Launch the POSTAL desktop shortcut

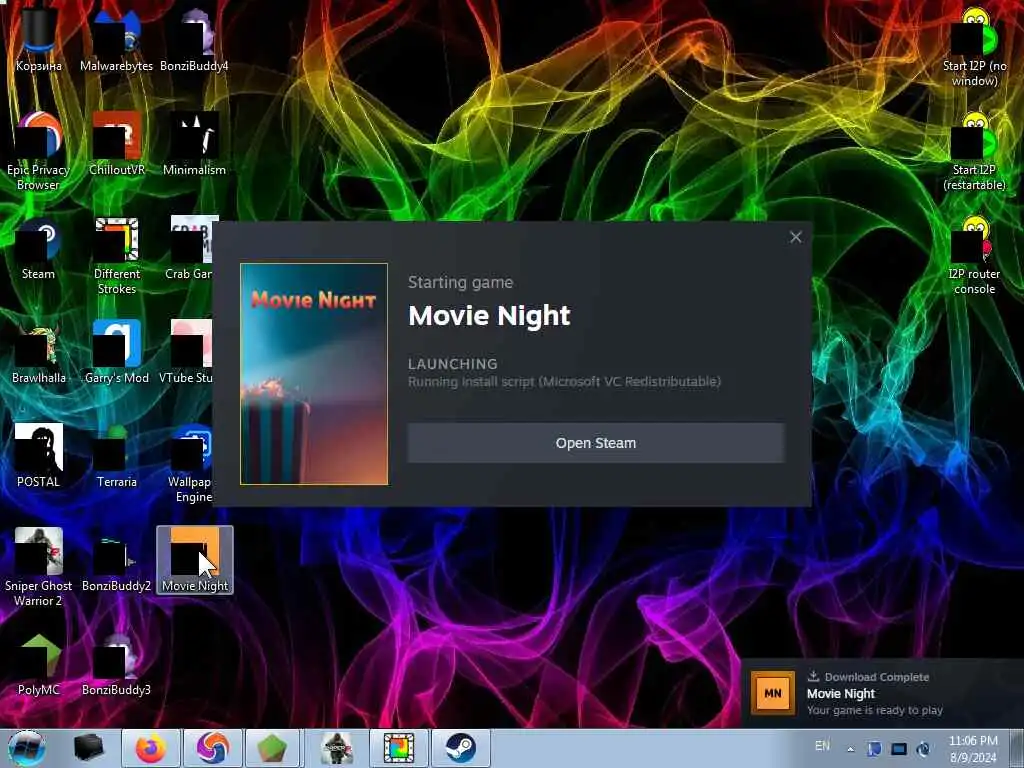[x=39, y=456]
